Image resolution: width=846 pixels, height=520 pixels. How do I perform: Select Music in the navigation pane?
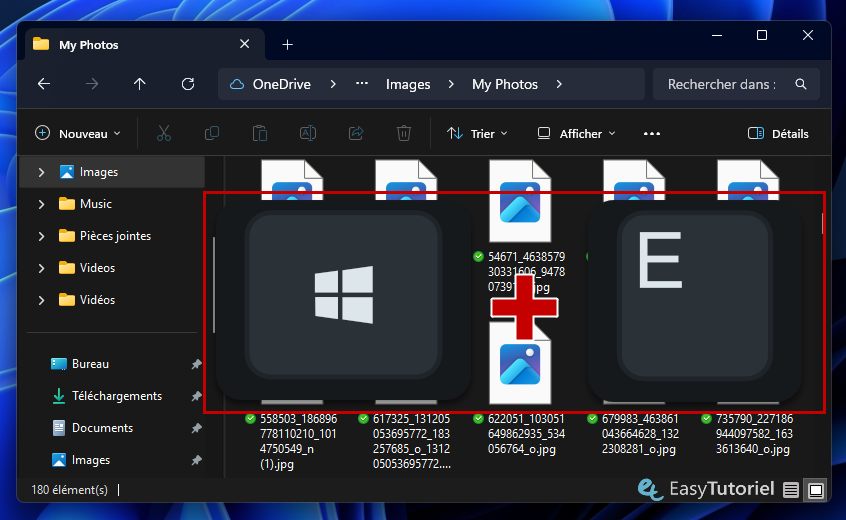pyautogui.click(x=95, y=204)
